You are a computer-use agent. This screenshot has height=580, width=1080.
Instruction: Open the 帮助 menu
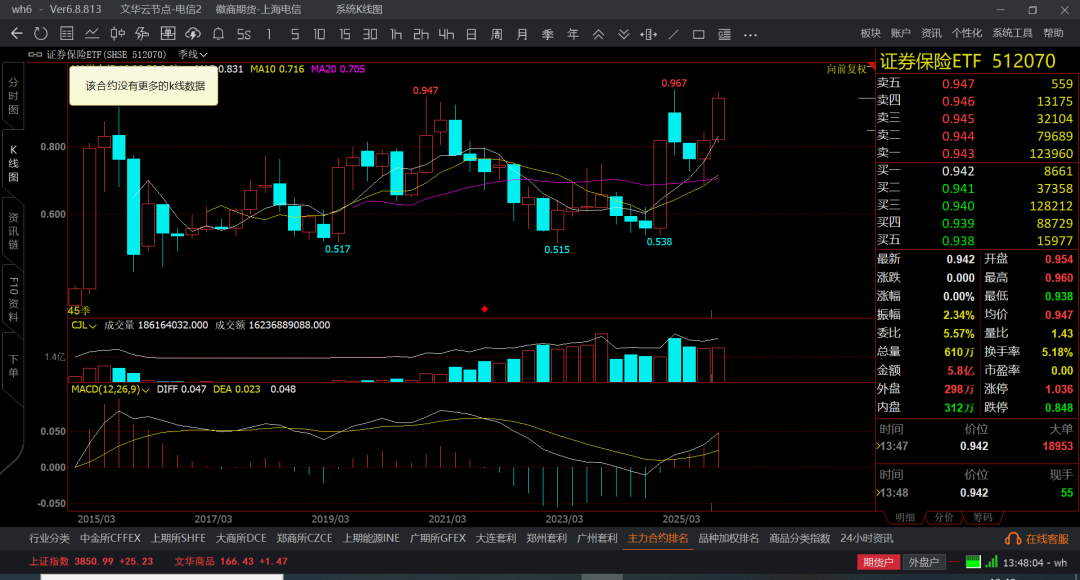click(1054, 33)
